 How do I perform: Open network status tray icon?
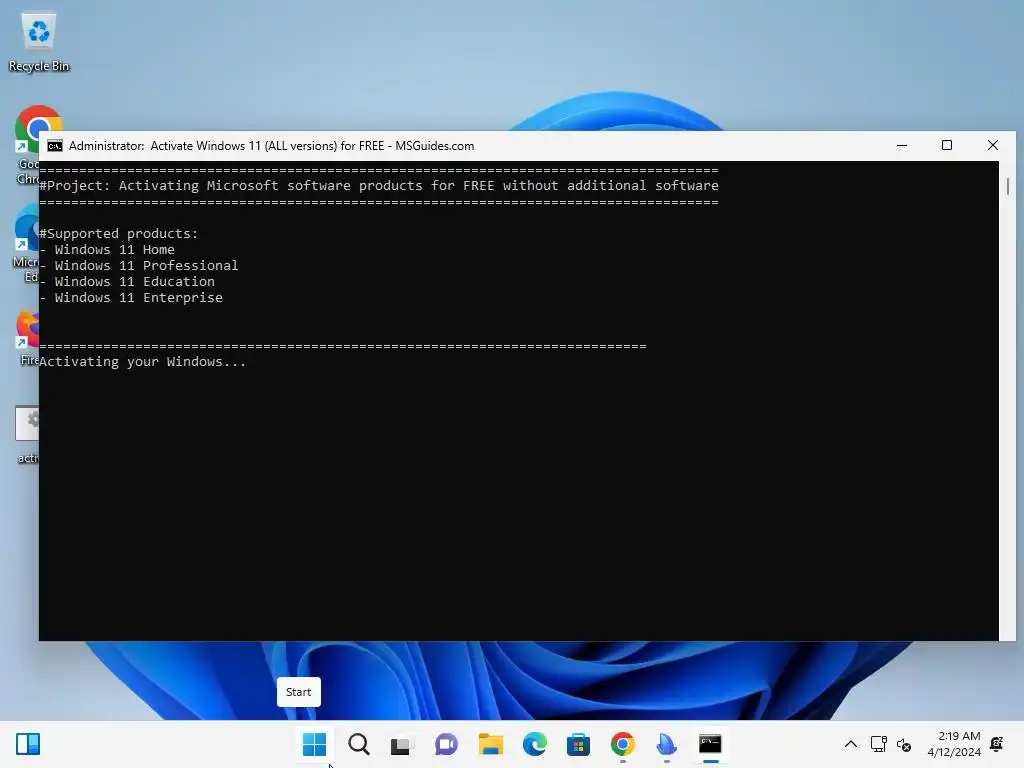878,744
